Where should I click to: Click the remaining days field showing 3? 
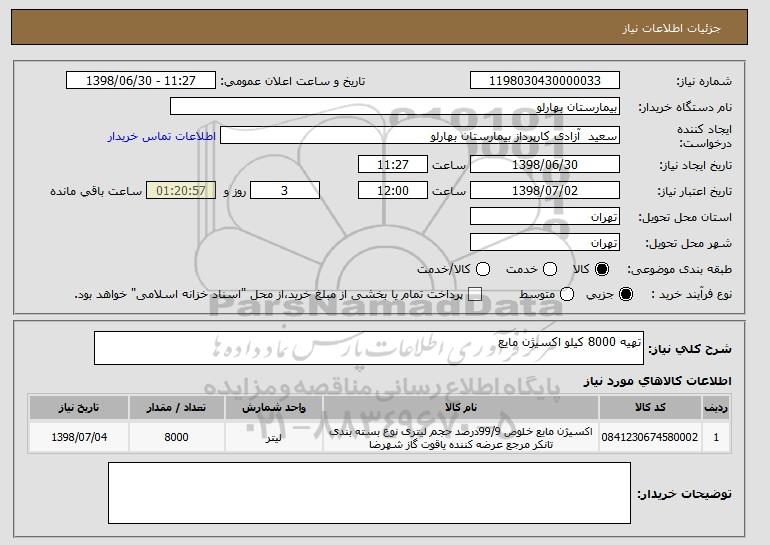[x=285, y=191]
